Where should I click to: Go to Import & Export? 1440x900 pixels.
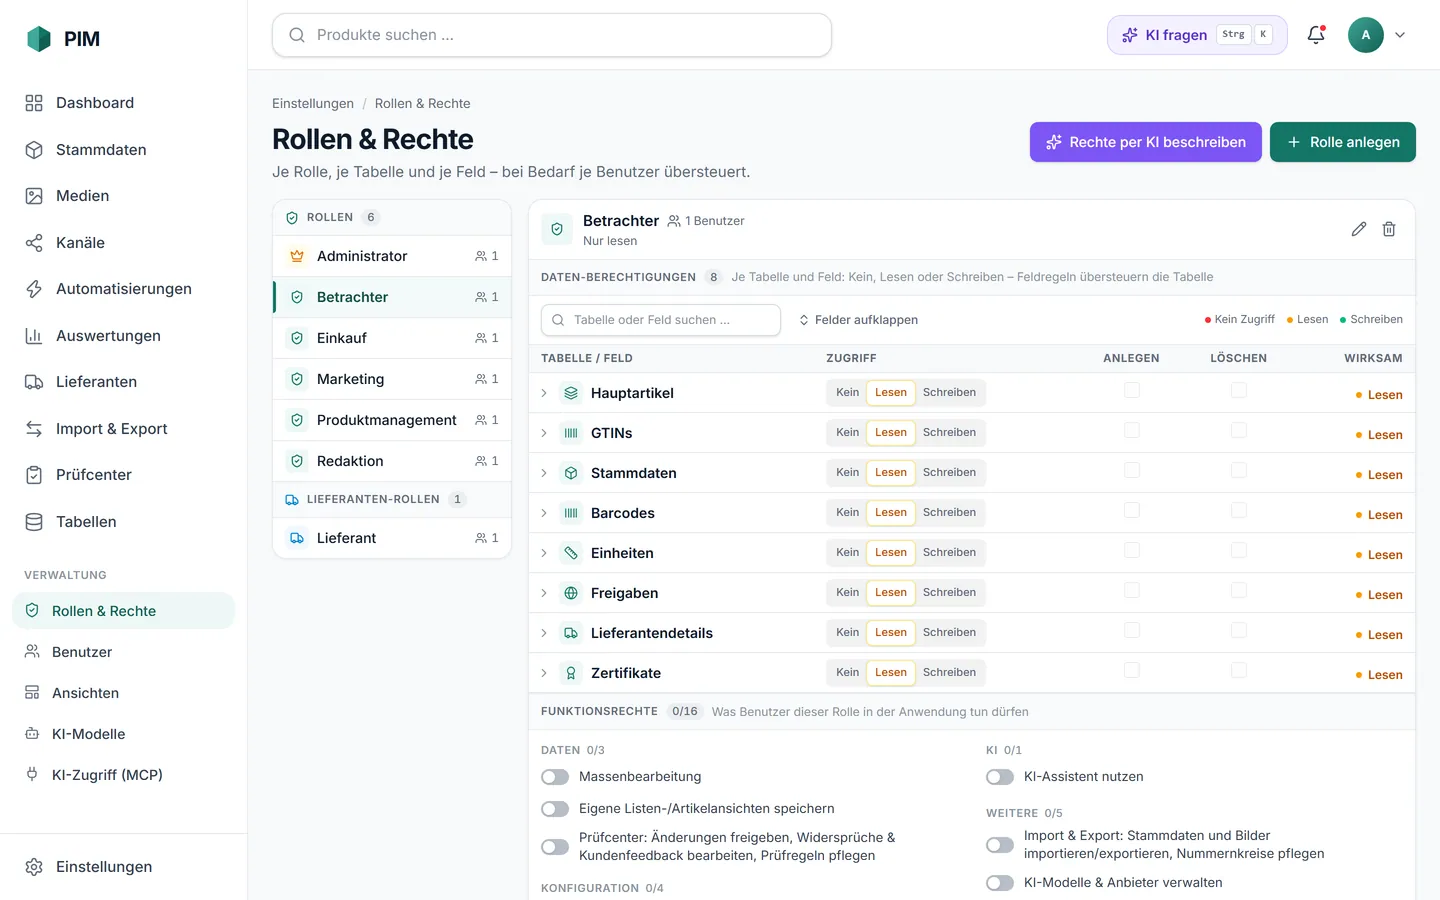click(124, 429)
